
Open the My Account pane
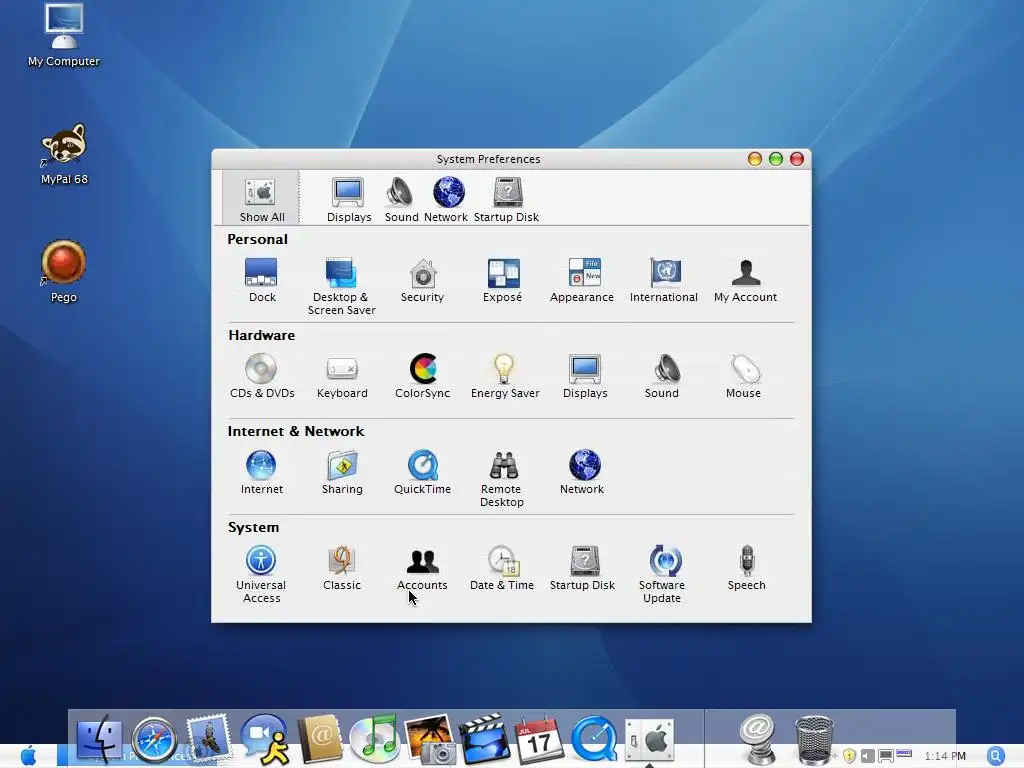pos(745,280)
